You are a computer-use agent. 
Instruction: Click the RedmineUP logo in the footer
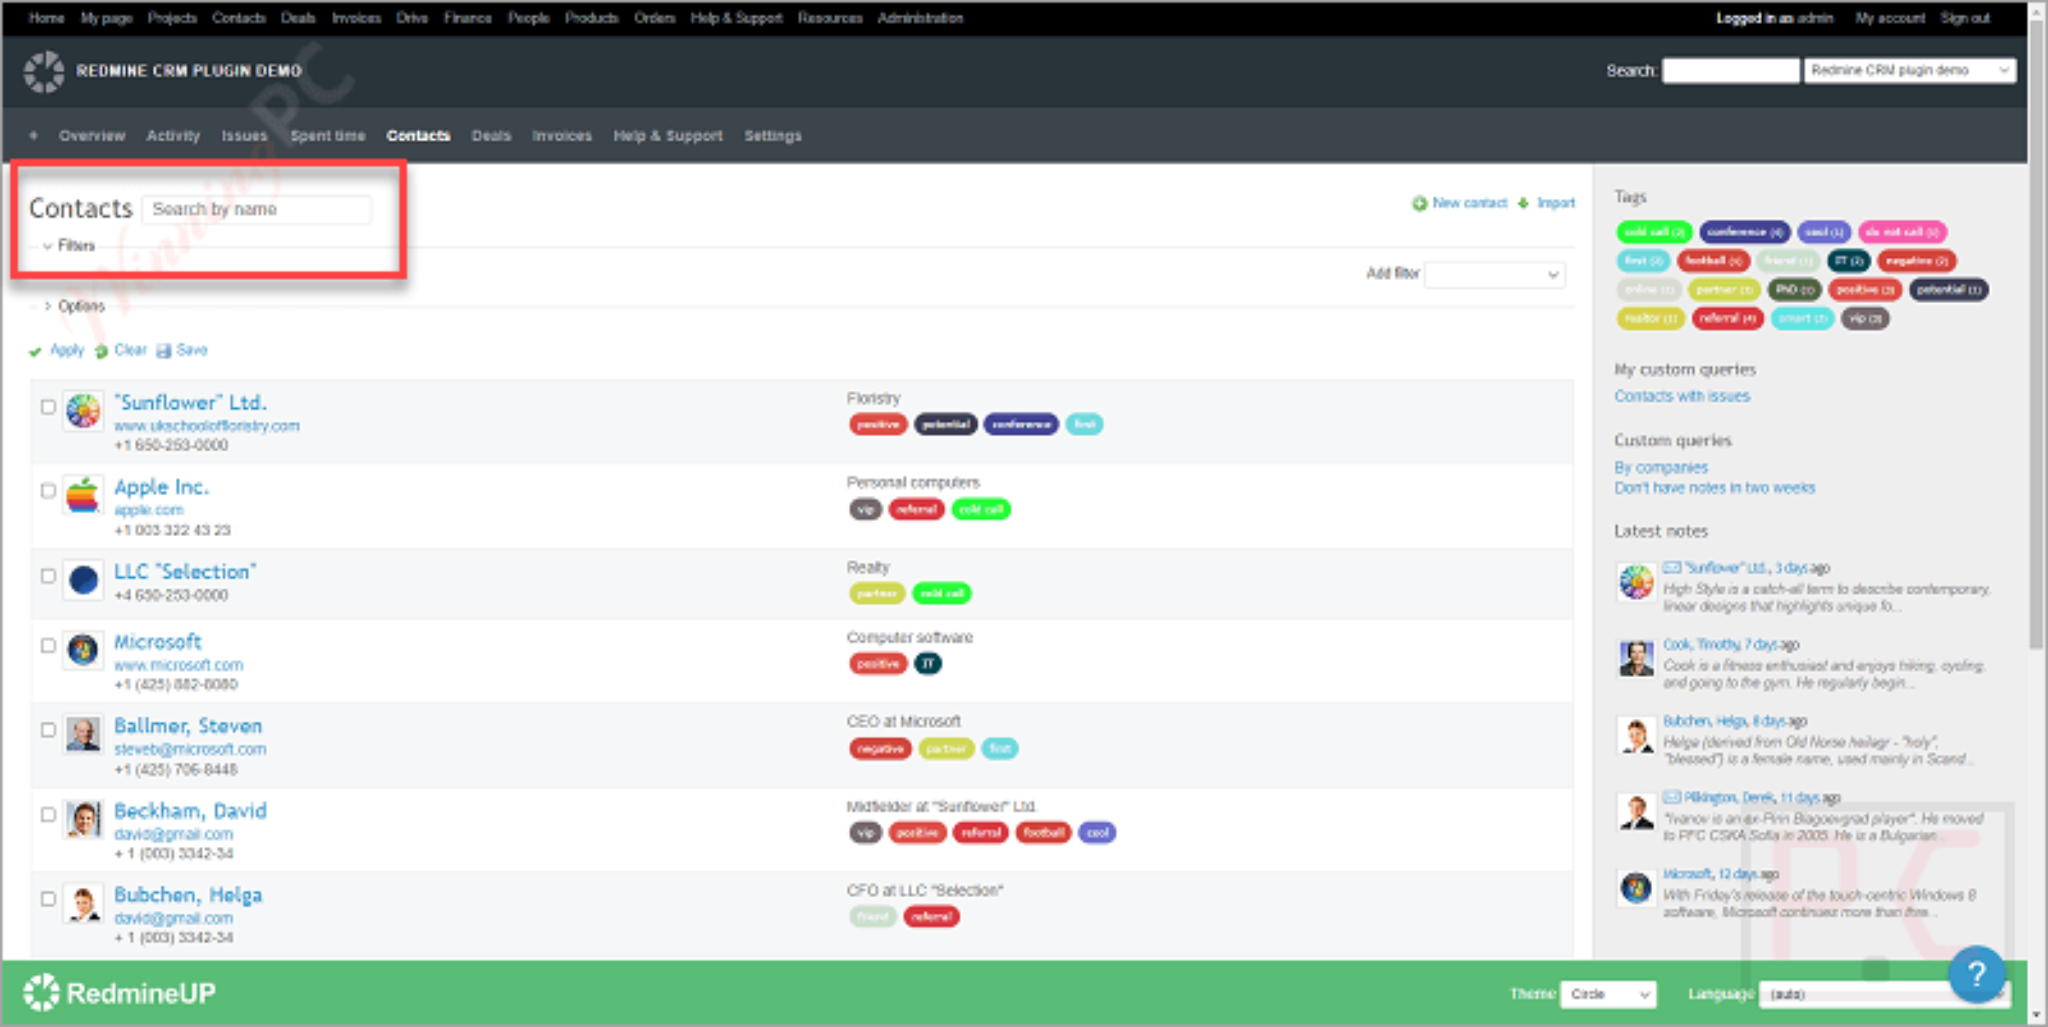[120, 992]
